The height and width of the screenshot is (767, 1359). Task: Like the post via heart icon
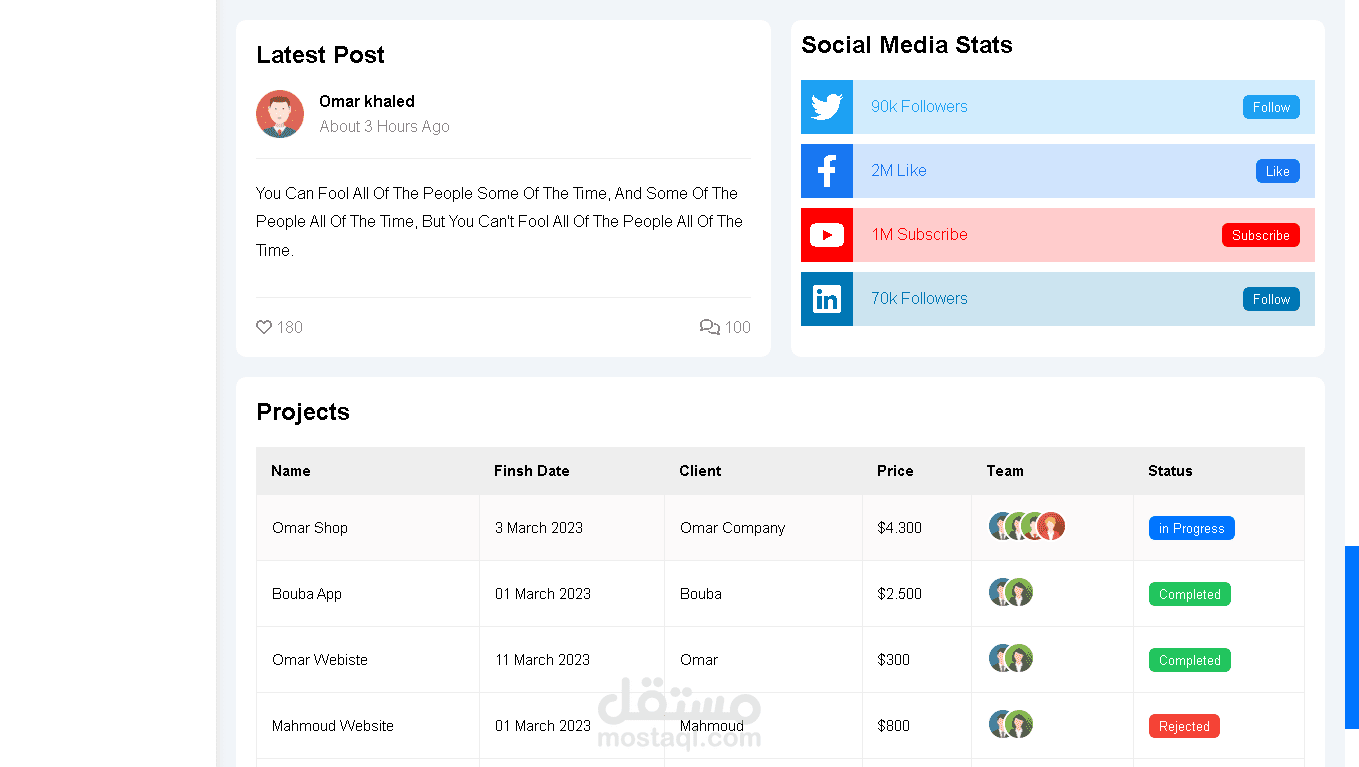point(264,327)
